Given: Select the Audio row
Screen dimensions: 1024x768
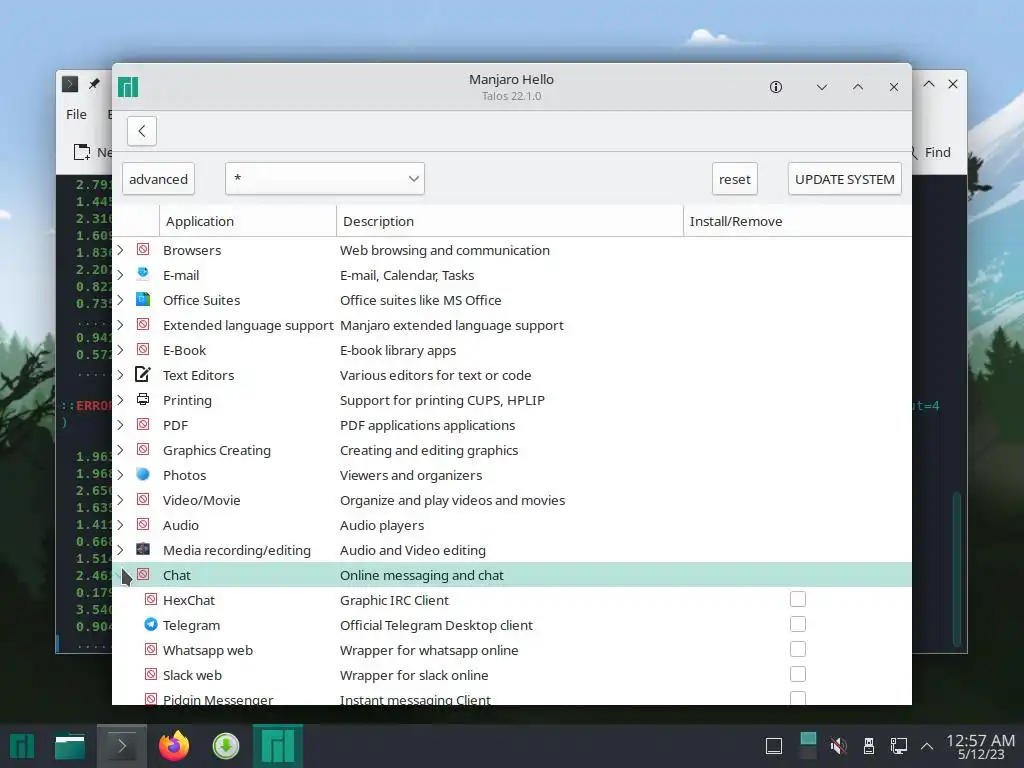Looking at the screenshot, I should click(x=511, y=525).
